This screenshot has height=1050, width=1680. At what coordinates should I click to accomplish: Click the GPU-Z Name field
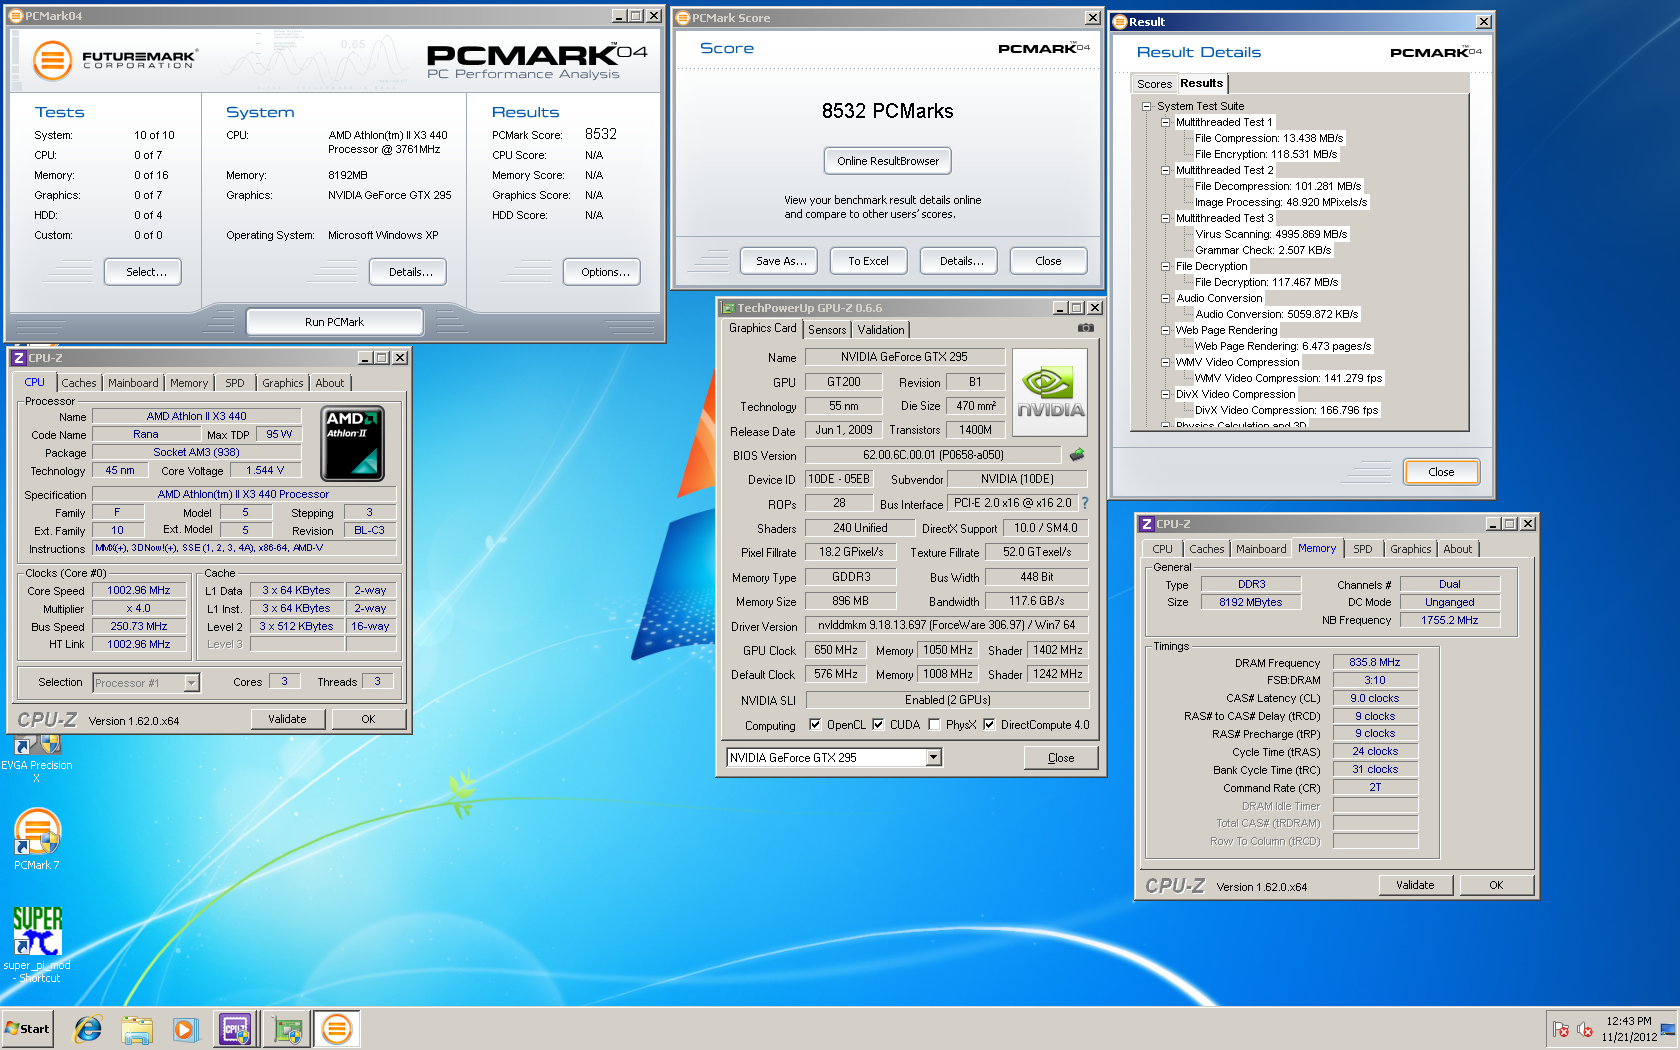904,357
